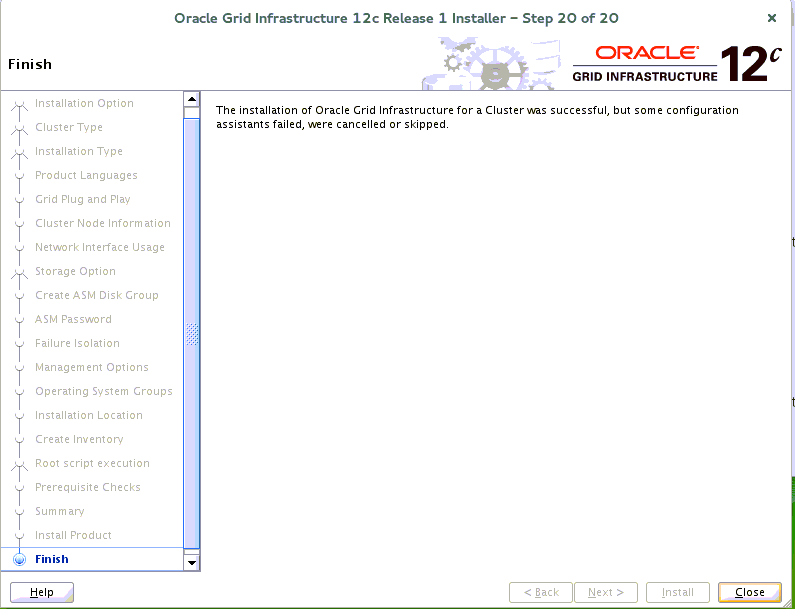
Task: Select the Product Languages step
Action: point(86,175)
